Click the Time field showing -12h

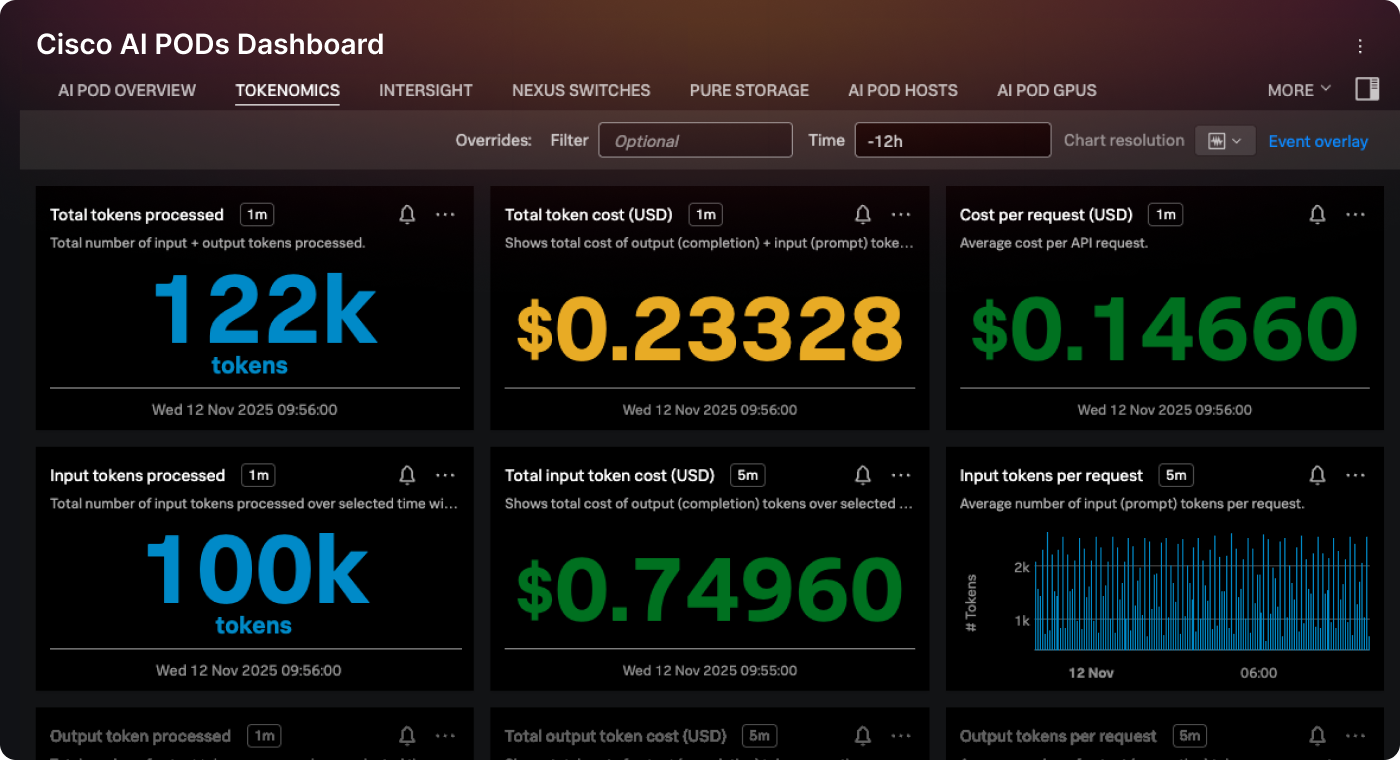point(953,140)
